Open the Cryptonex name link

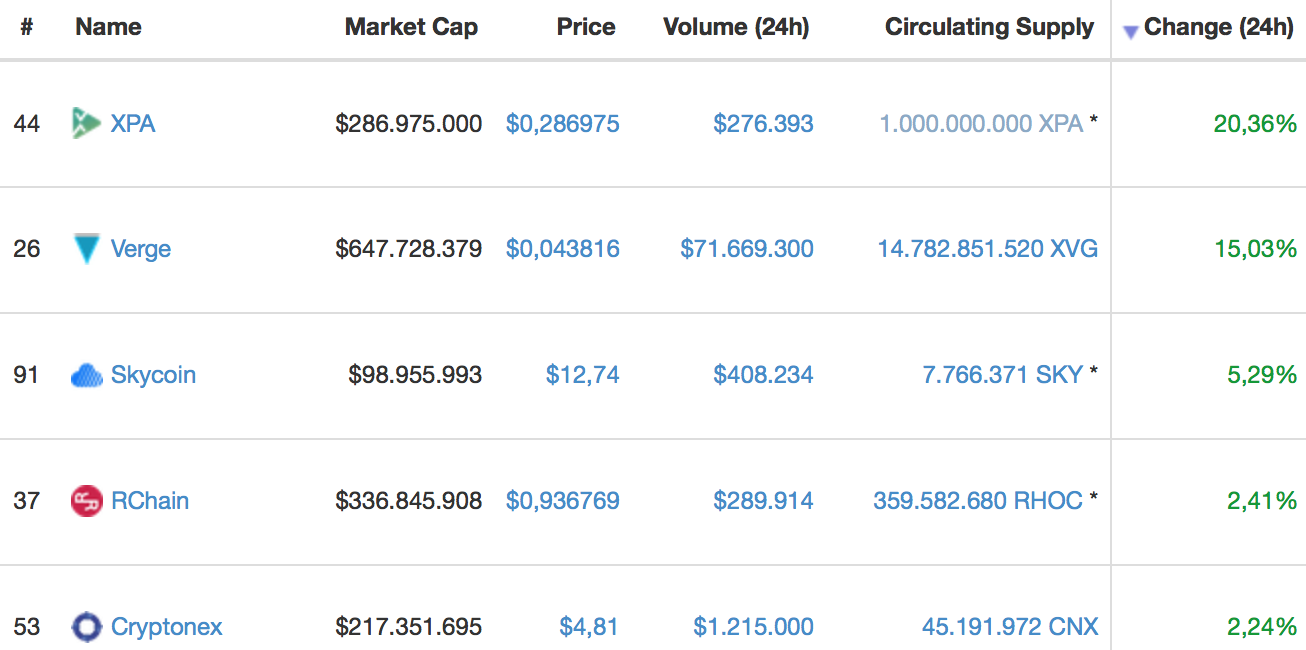pos(167,627)
